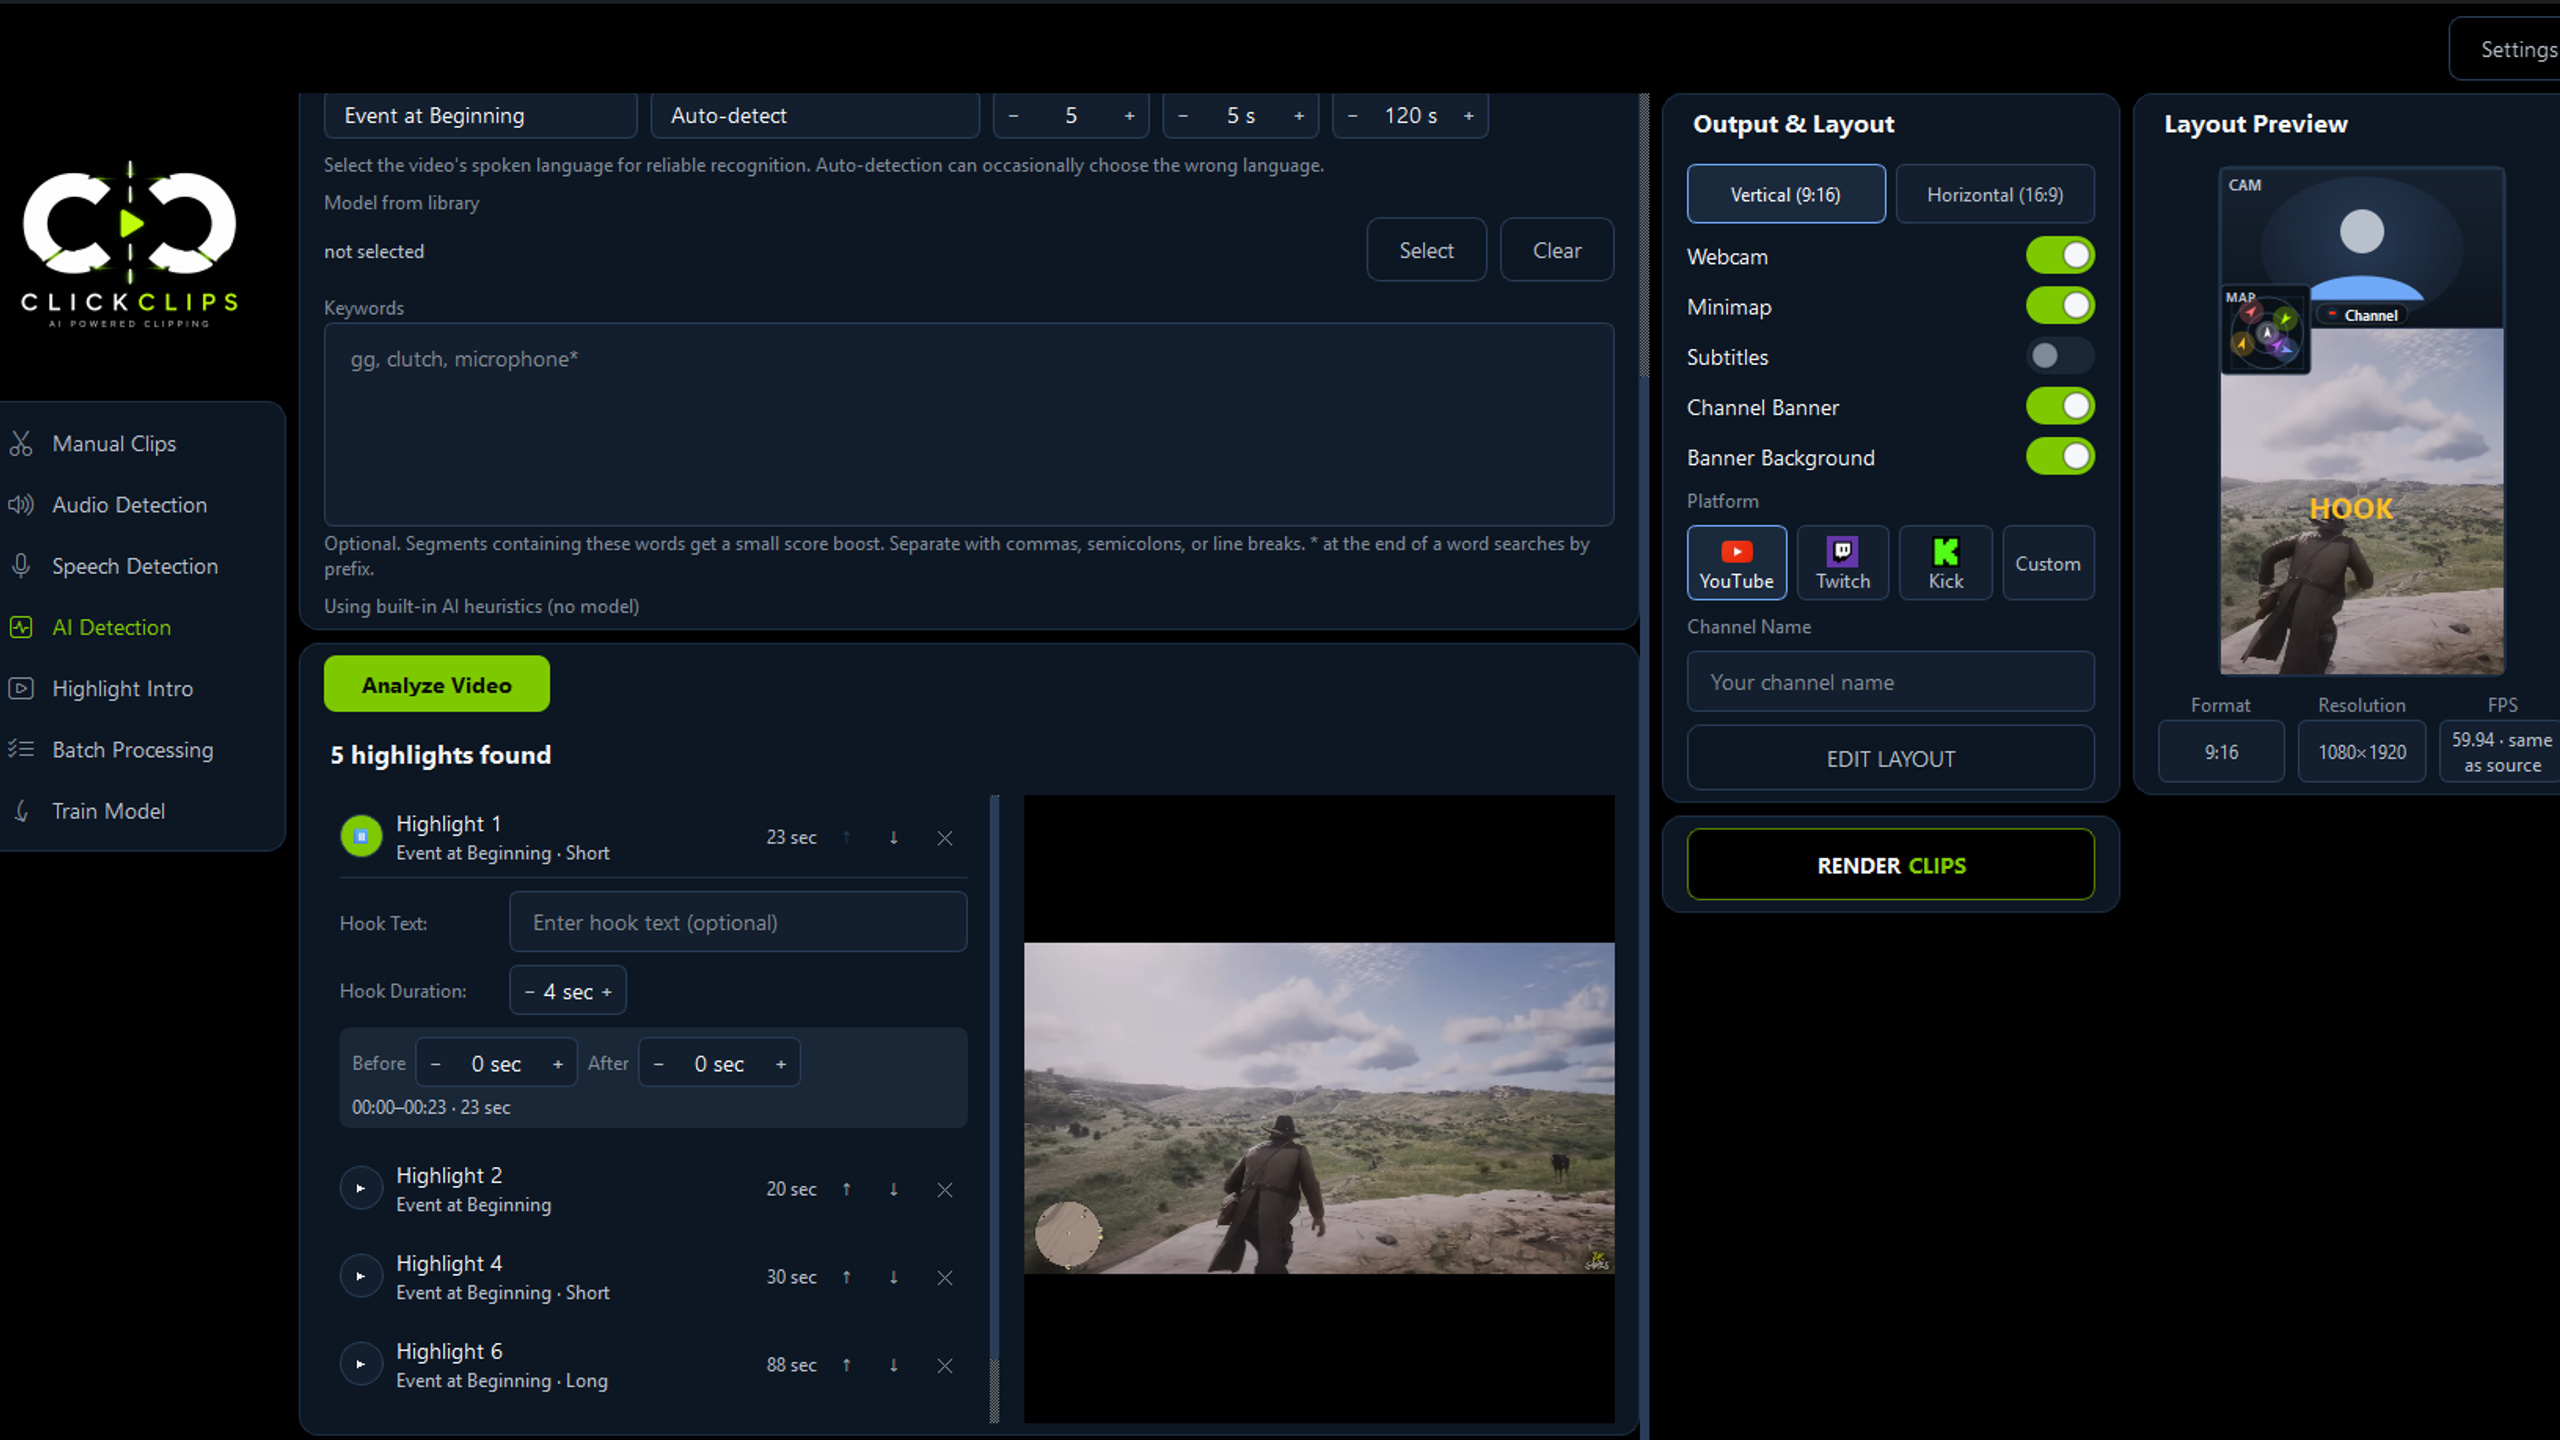Move Highlight 2 down in list
Image resolution: width=2560 pixels, height=1440 pixels.
tap(894, 1189)
